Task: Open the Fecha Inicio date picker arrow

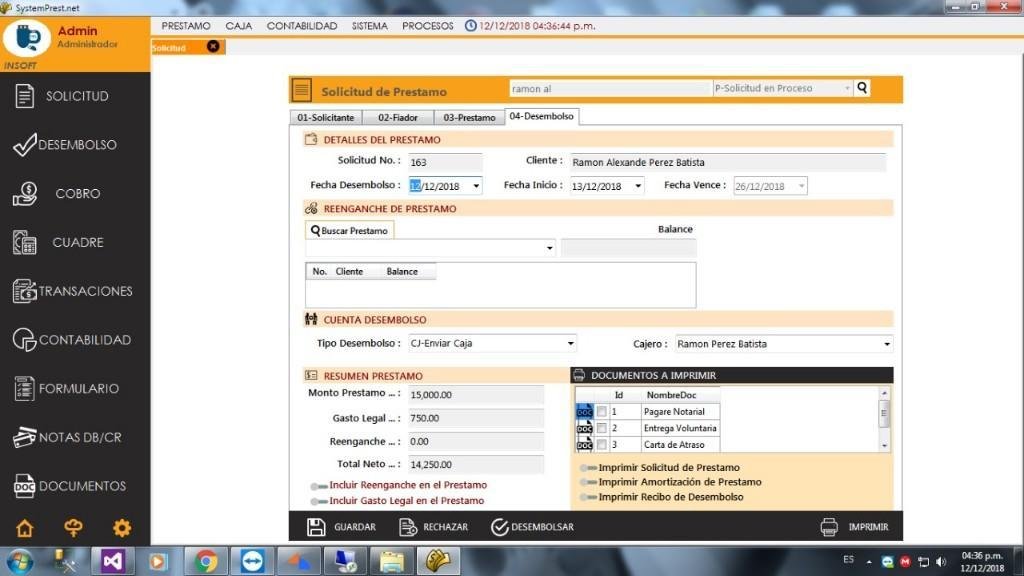Action: click(638, 186)
